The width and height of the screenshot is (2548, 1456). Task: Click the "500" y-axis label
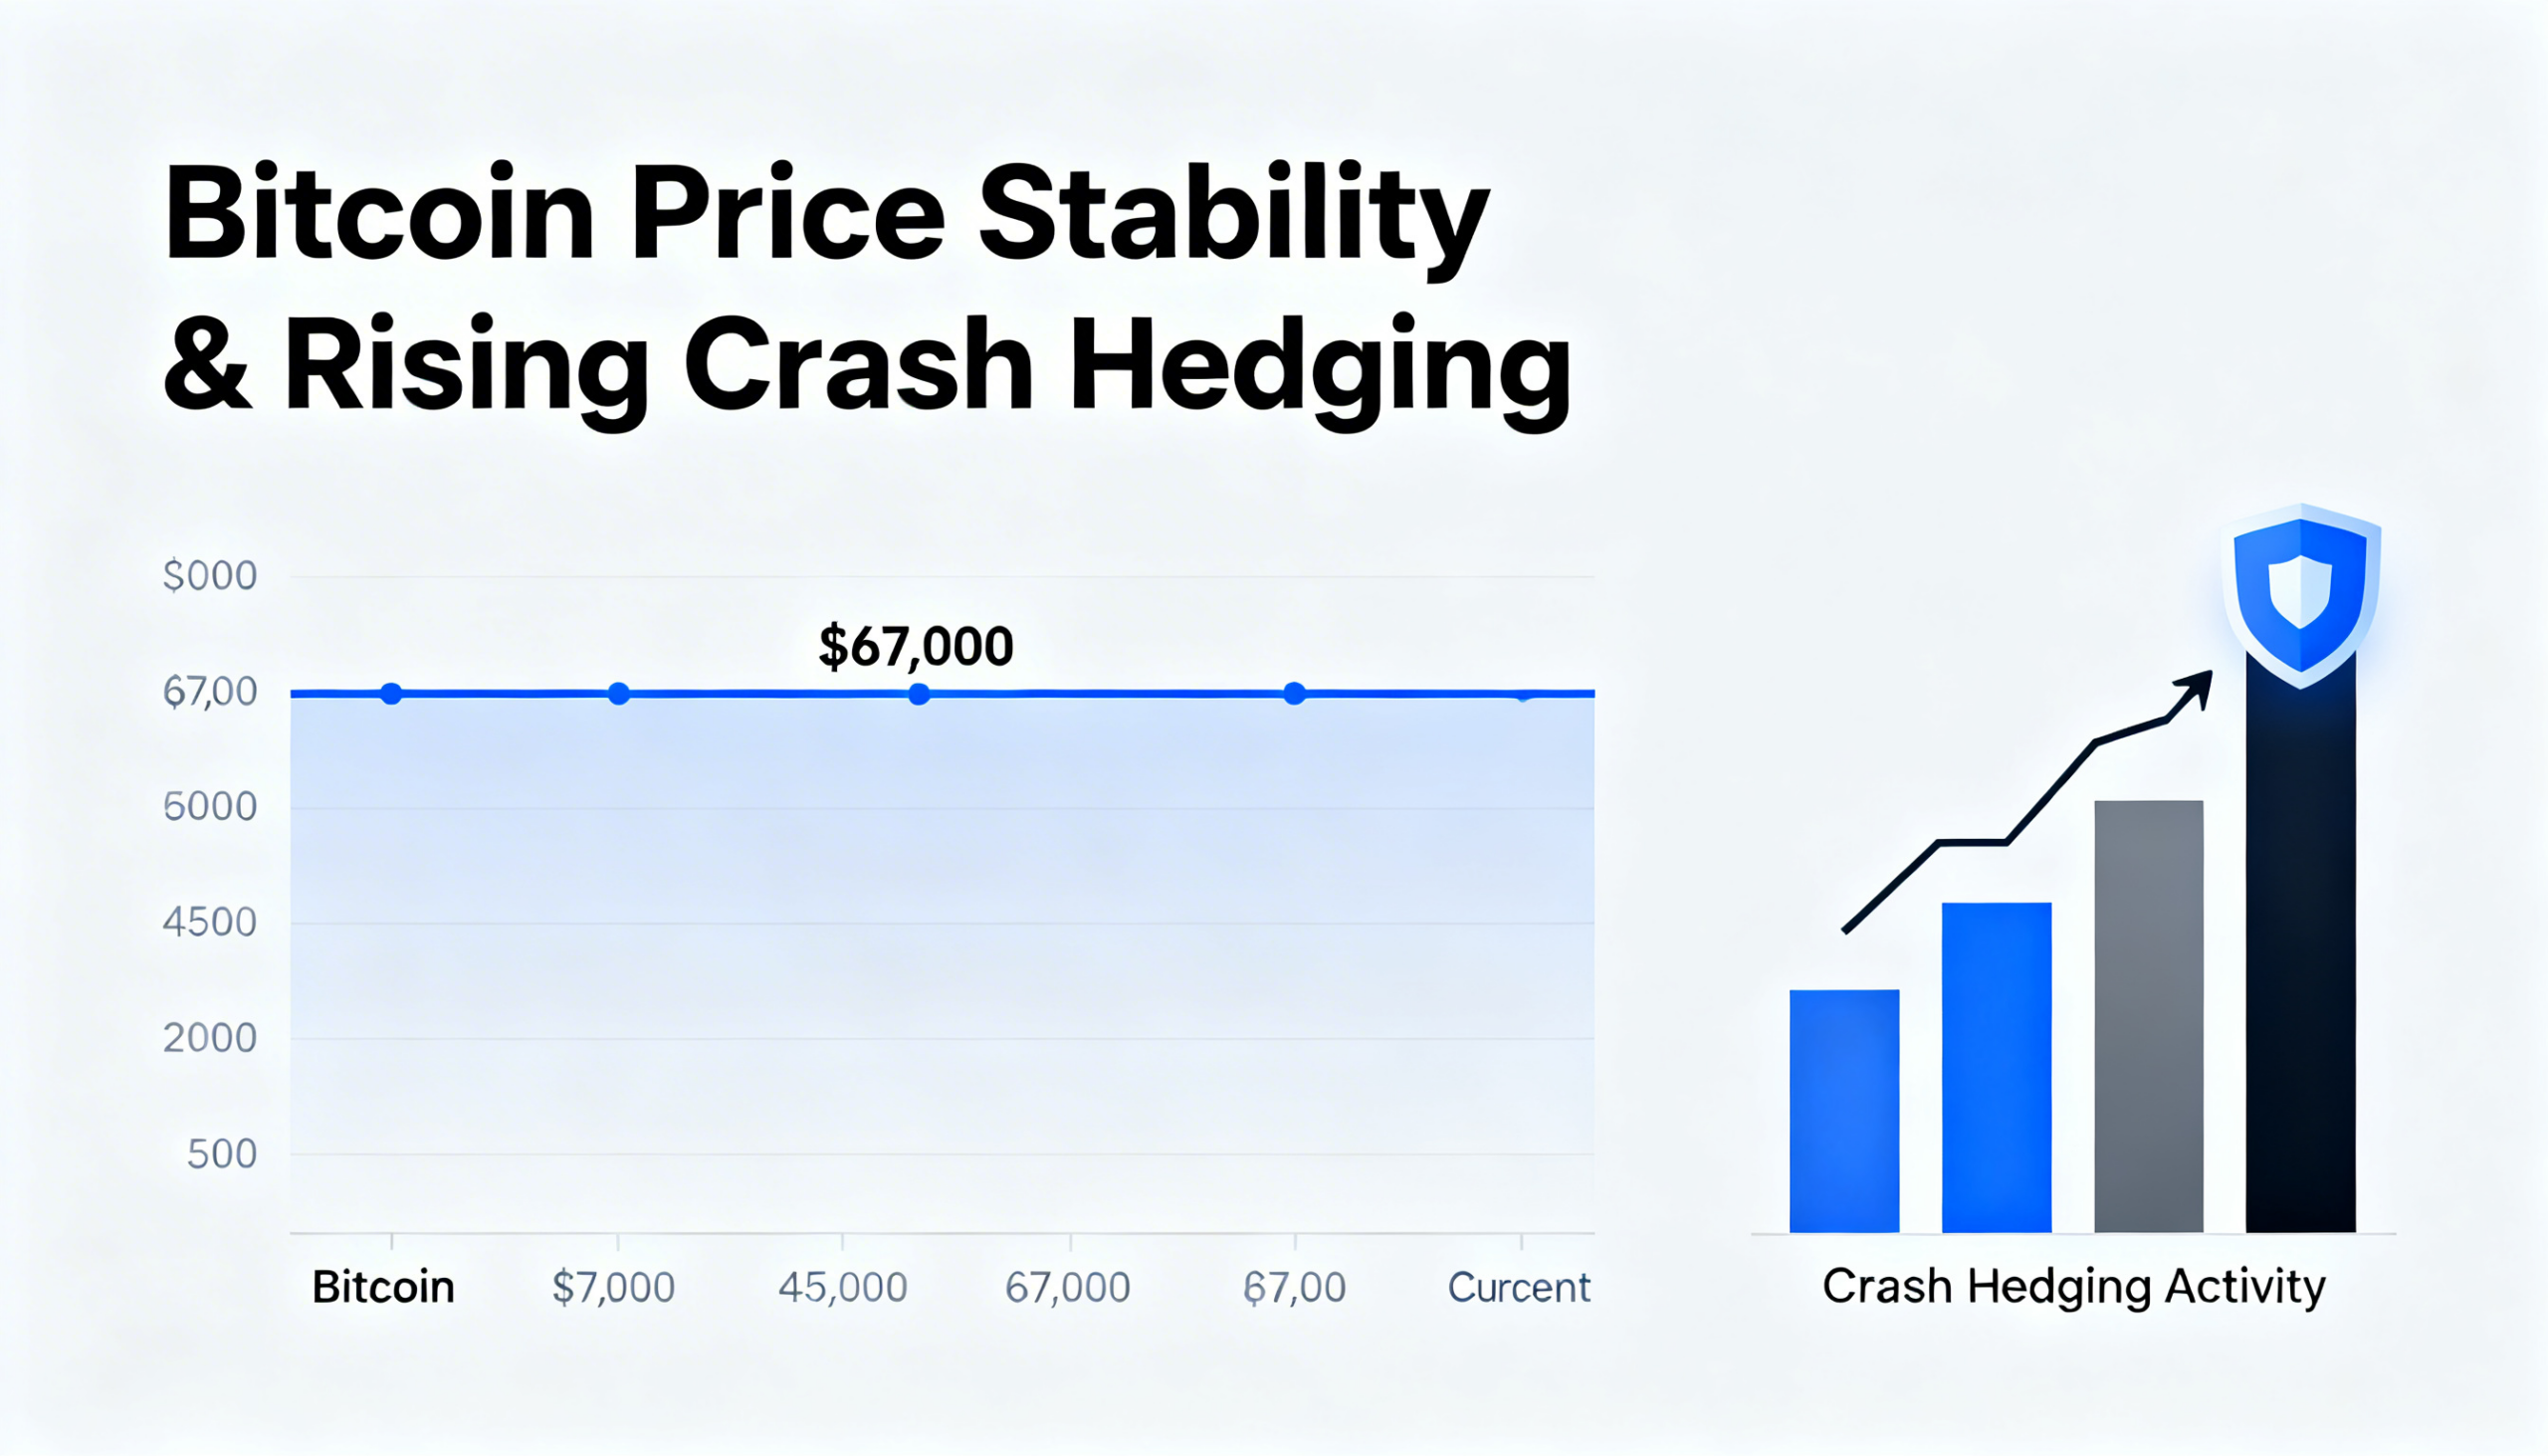click(x=221, y=1154)
